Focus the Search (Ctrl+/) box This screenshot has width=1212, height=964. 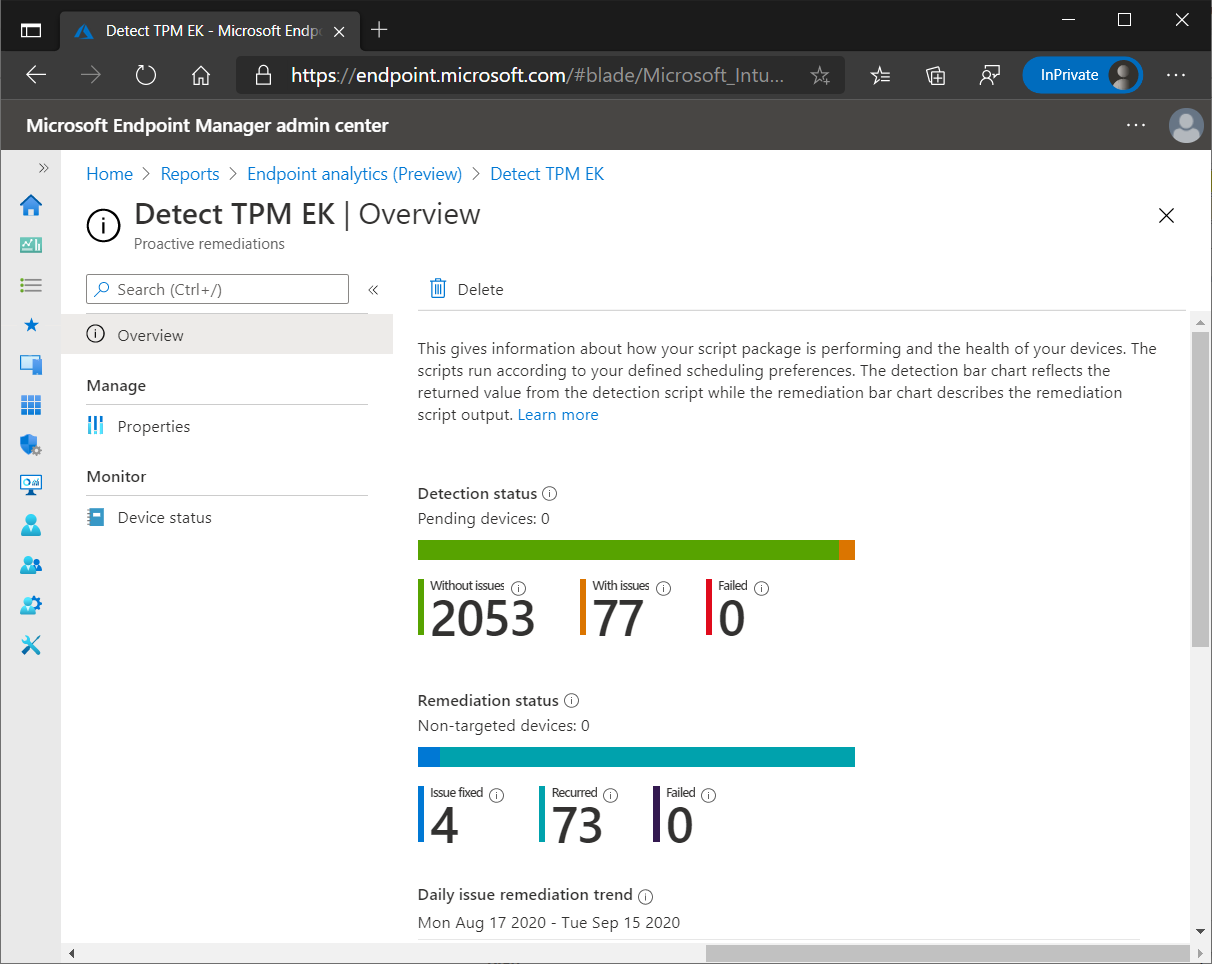click(x=218, y=289)
